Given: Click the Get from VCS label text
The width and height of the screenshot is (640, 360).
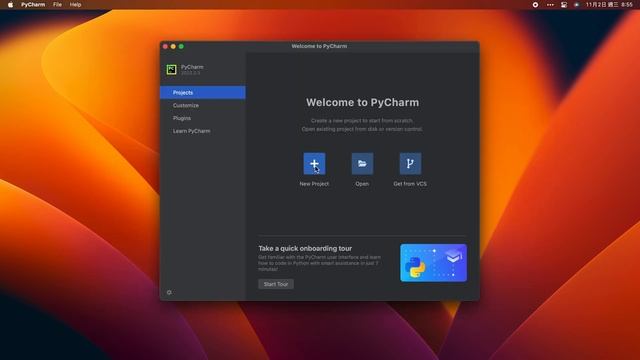Looking at the screenshot, I should [x=410, y=184].
